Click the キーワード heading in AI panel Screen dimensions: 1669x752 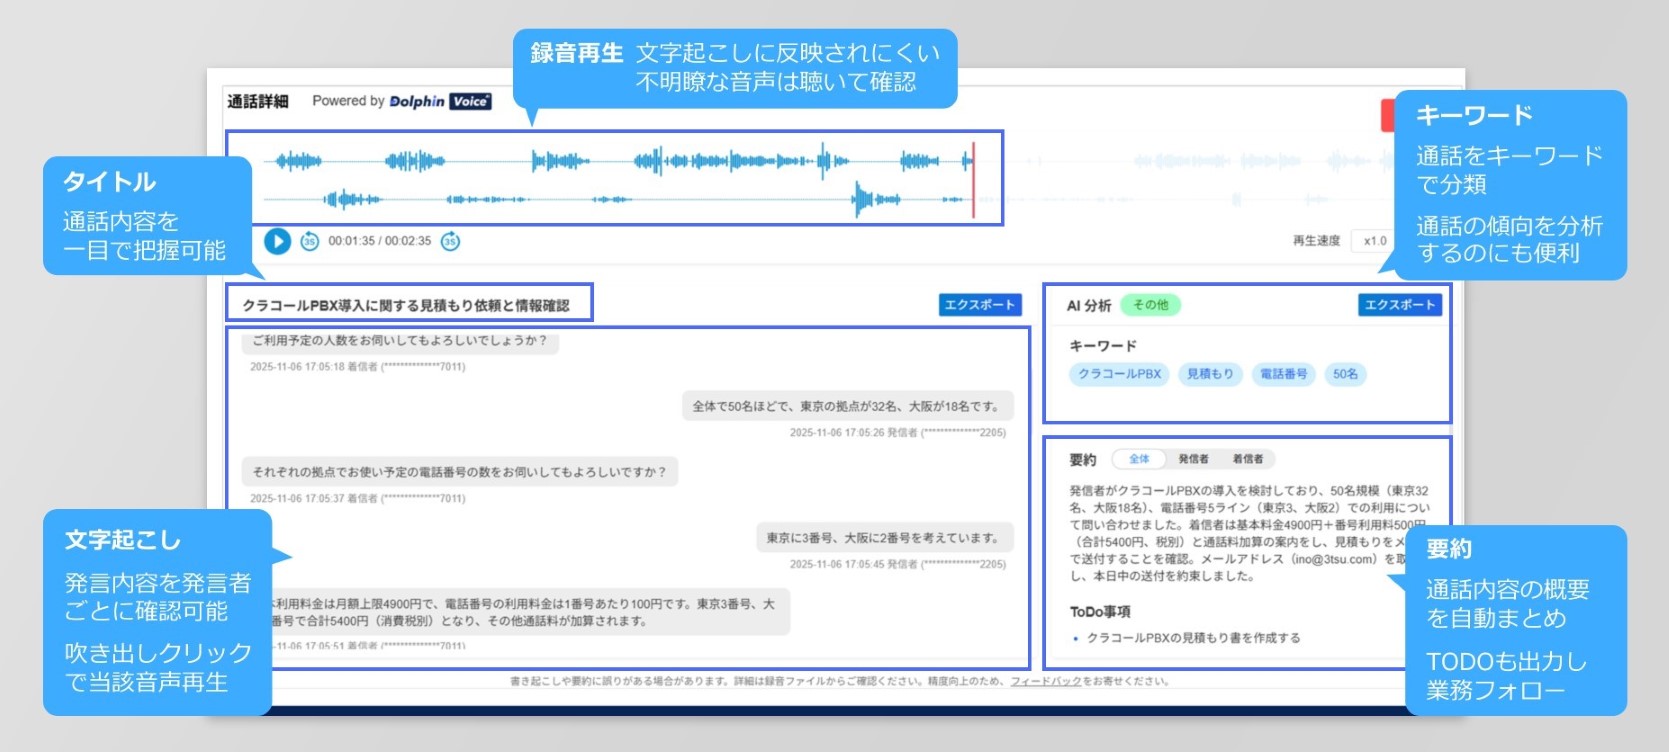pos(1103,346)
